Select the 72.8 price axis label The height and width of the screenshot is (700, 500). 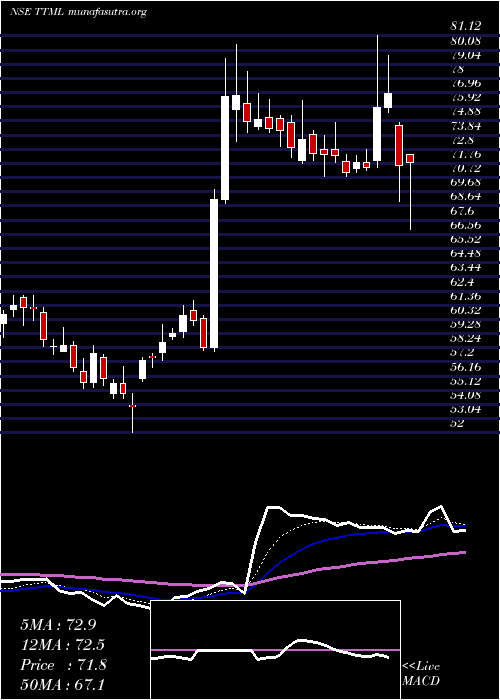(x=462, y=140)
